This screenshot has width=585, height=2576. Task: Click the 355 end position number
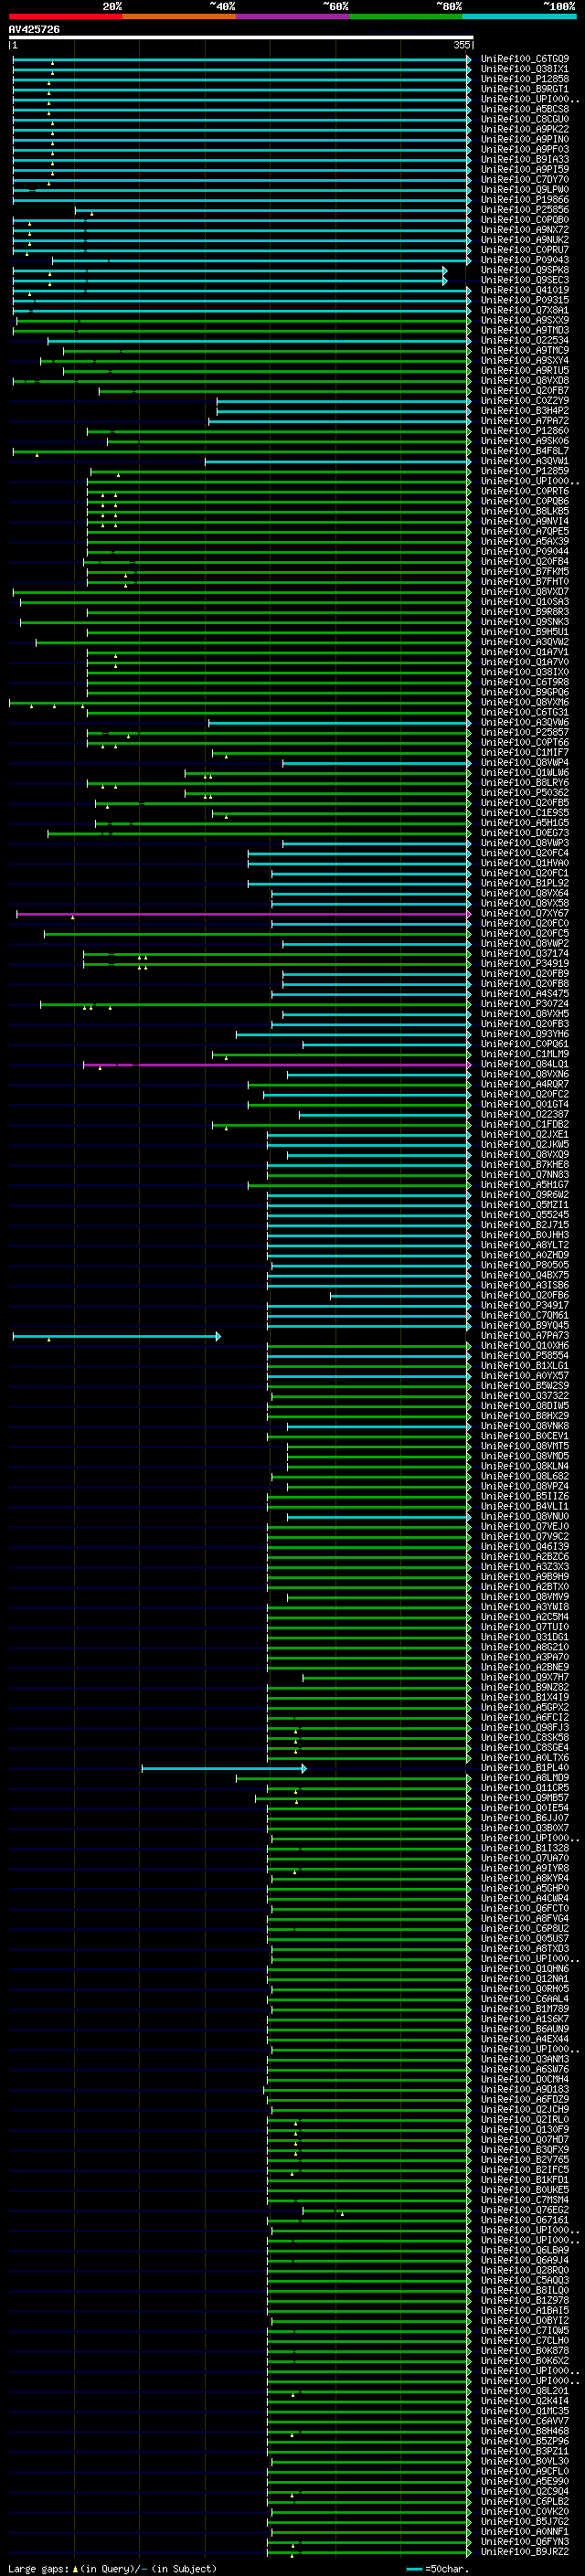462,45
